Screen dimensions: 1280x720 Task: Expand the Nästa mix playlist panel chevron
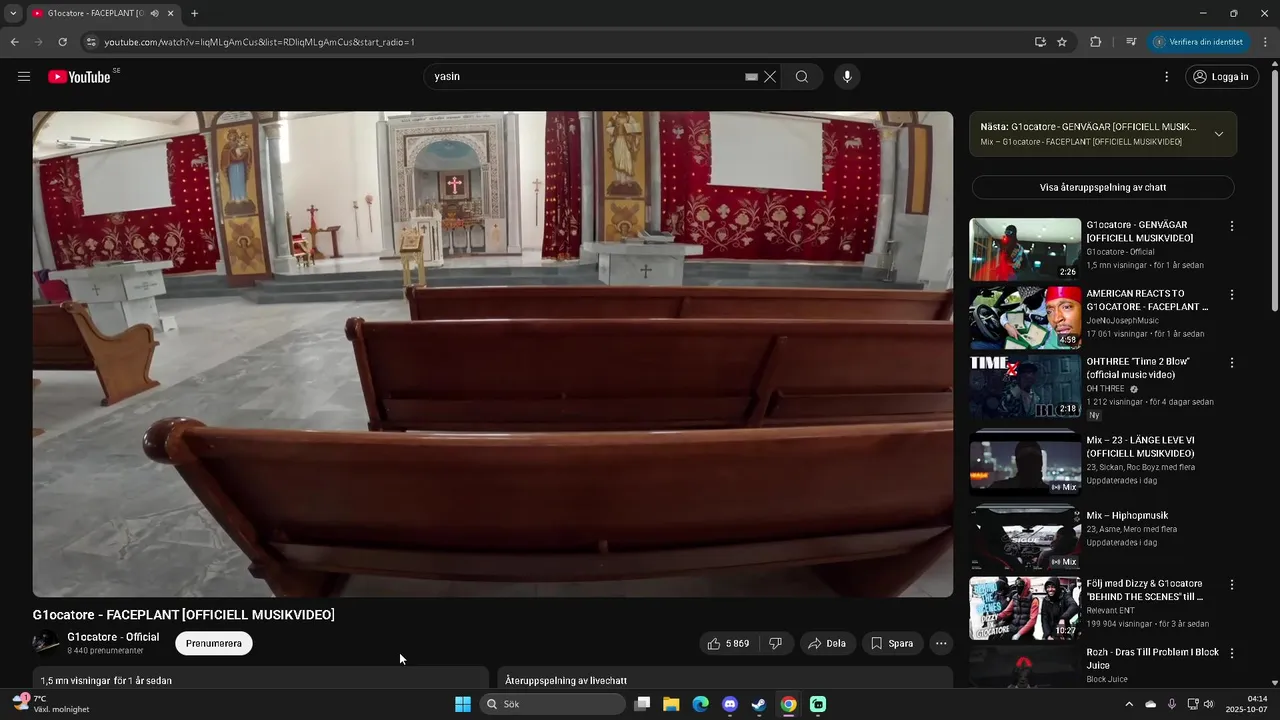pos(1218,134)
